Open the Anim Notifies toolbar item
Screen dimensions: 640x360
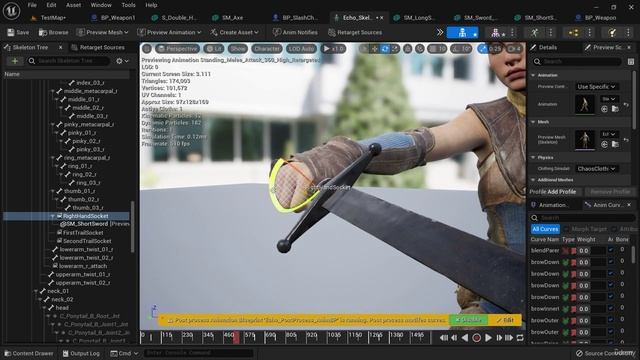296,32
